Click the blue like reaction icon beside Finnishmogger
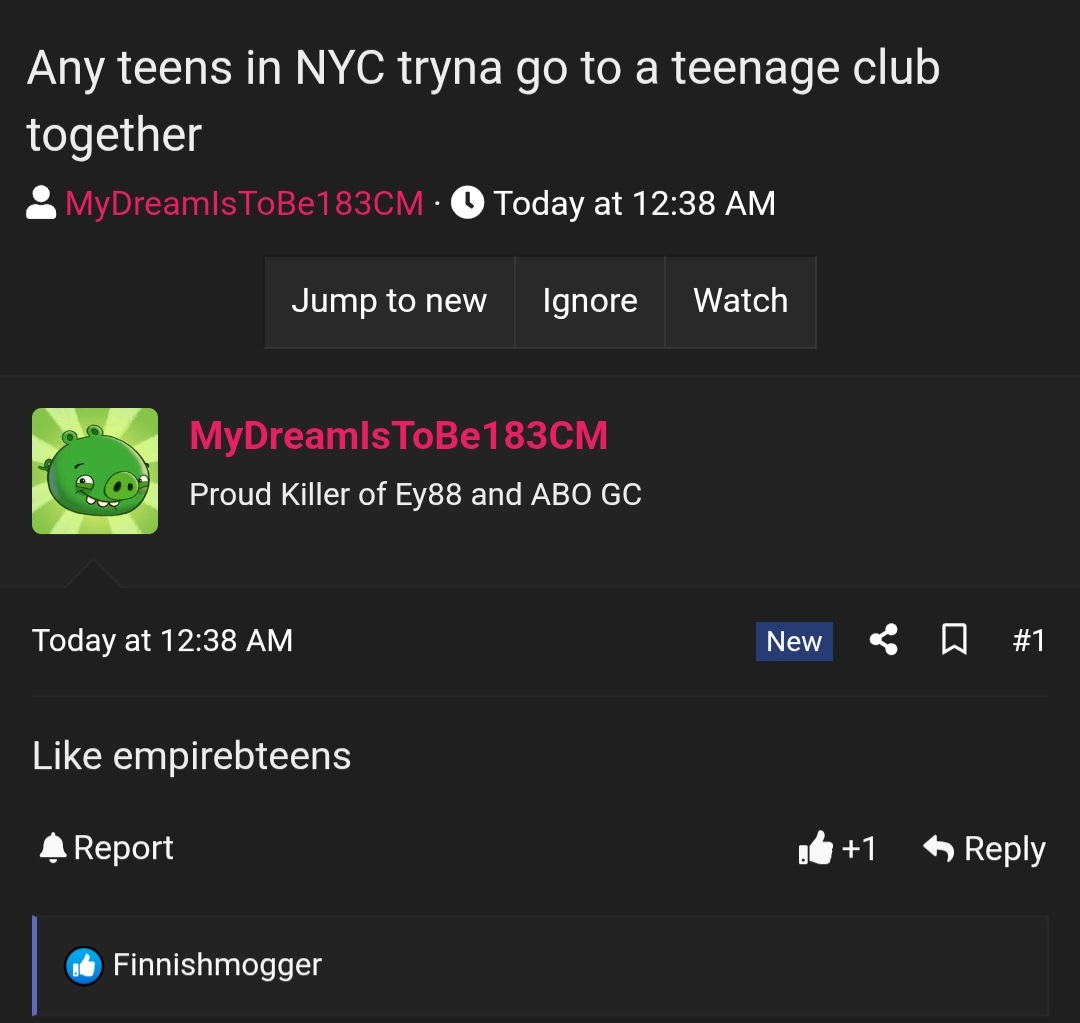This screenshot has width=1080, height=1023. 84,965
